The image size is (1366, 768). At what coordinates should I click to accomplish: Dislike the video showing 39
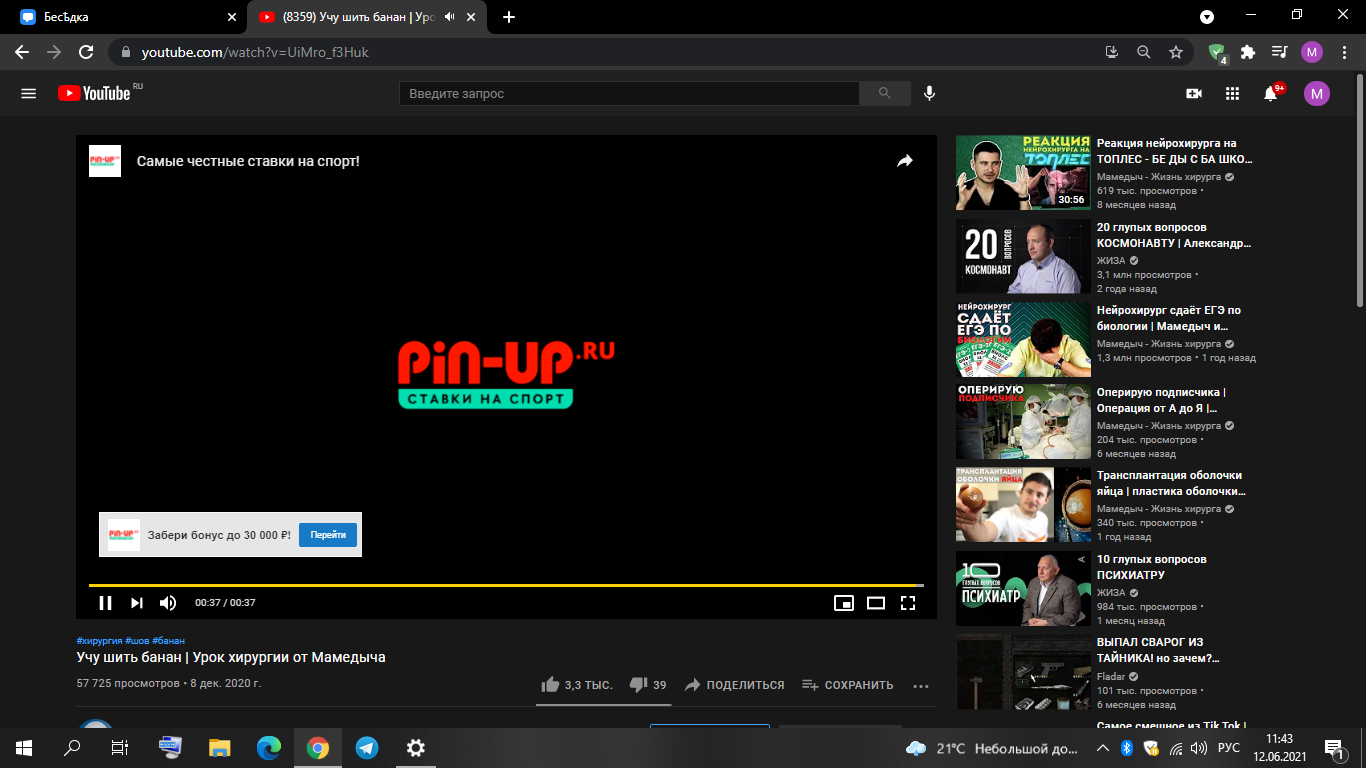point(647,685)
